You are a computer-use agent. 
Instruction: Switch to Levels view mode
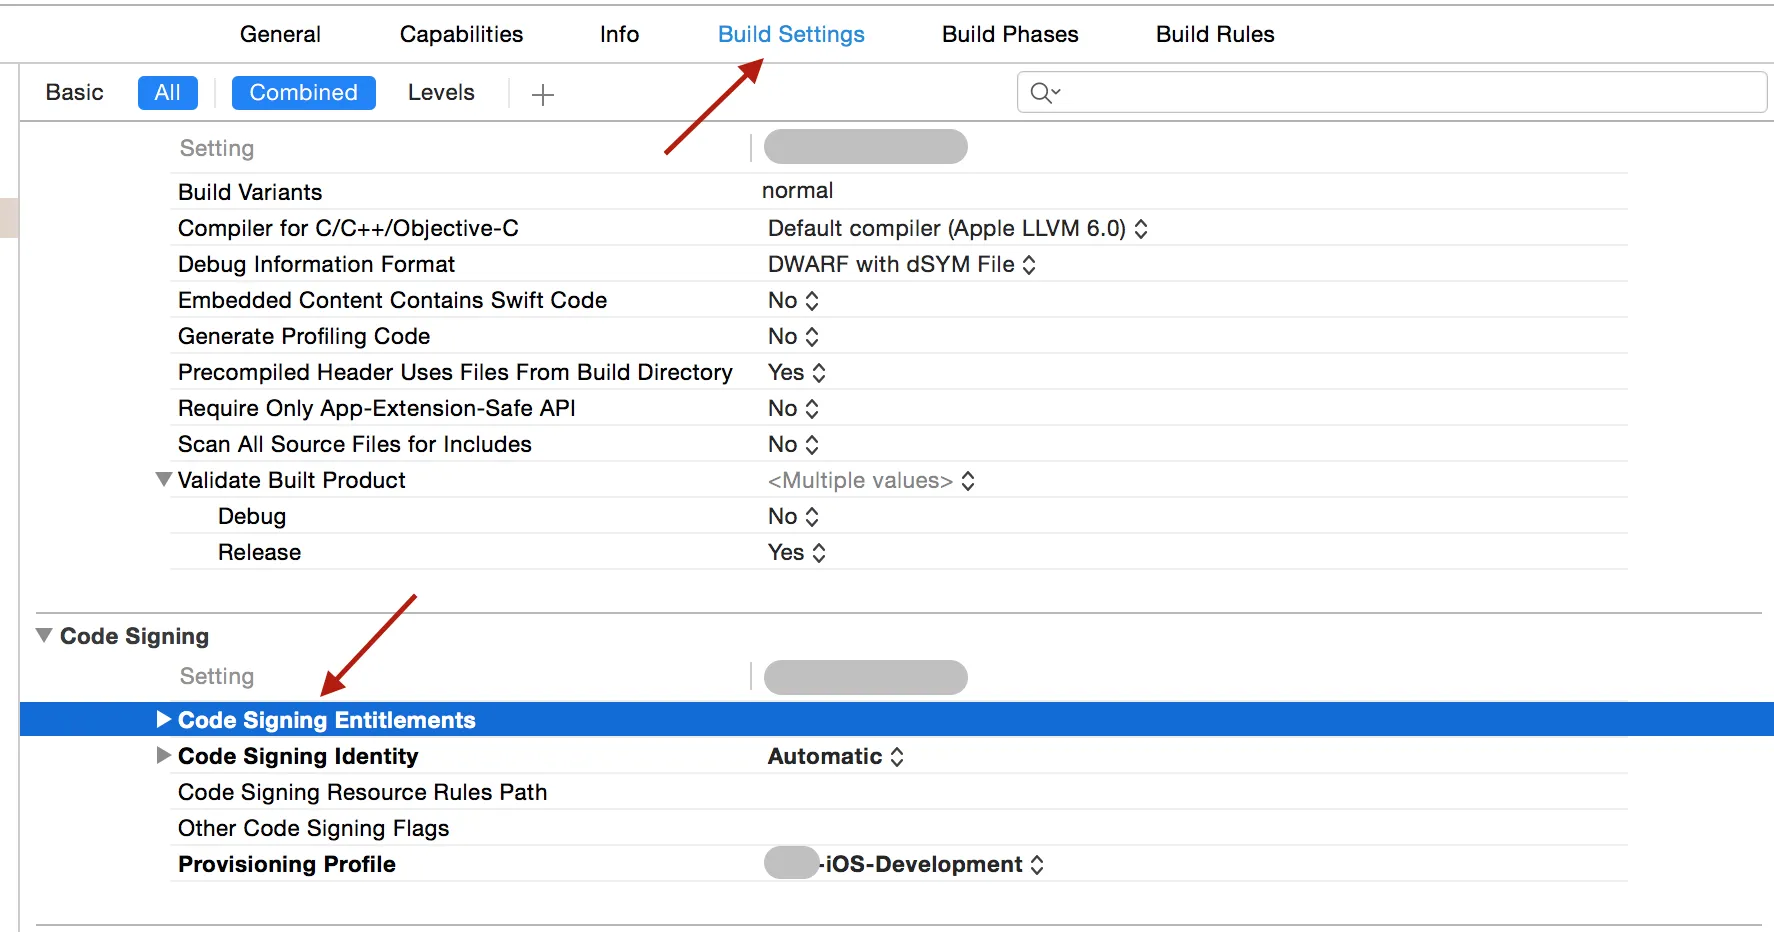point(441,92)
